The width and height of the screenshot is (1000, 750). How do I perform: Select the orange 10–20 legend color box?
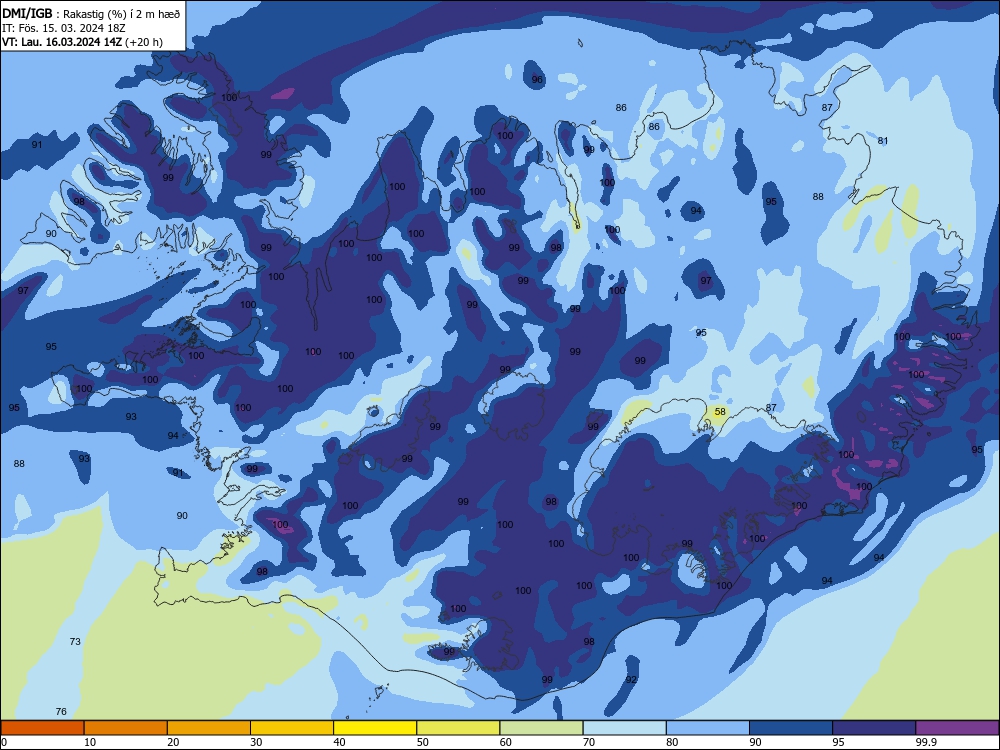click(x=126, y=728)
